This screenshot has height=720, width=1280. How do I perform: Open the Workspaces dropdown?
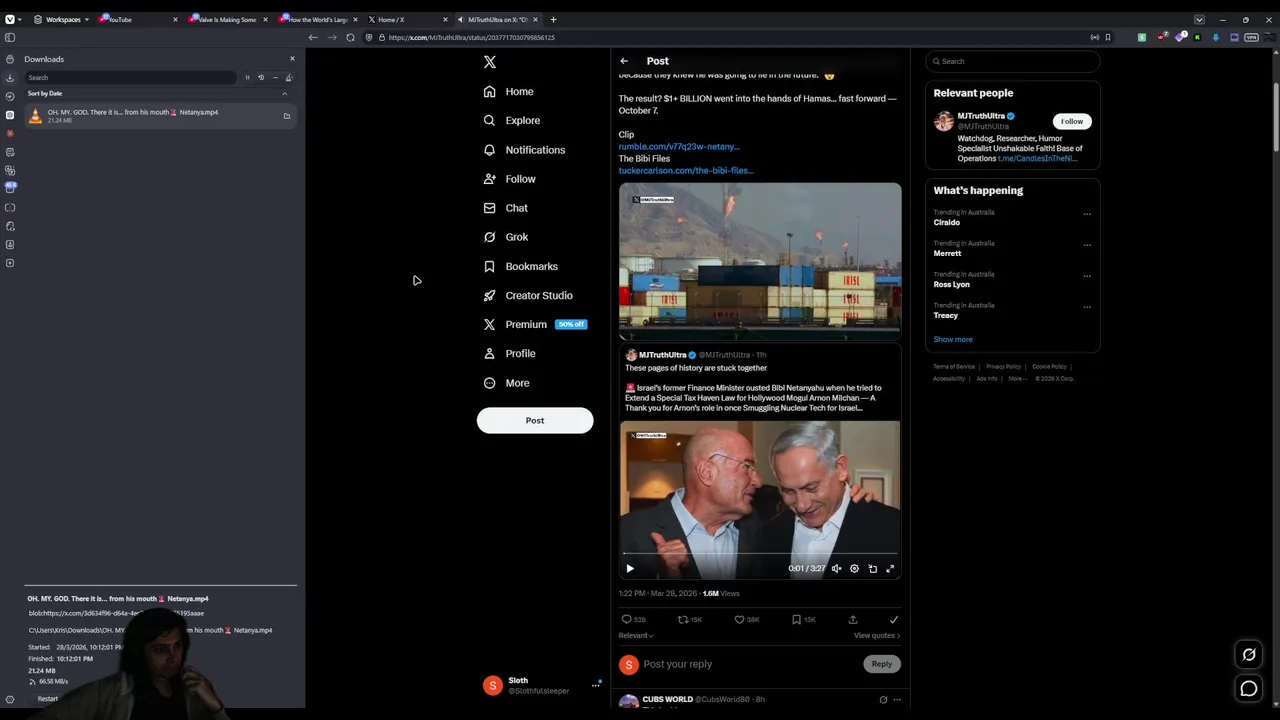tap(62, 19)
